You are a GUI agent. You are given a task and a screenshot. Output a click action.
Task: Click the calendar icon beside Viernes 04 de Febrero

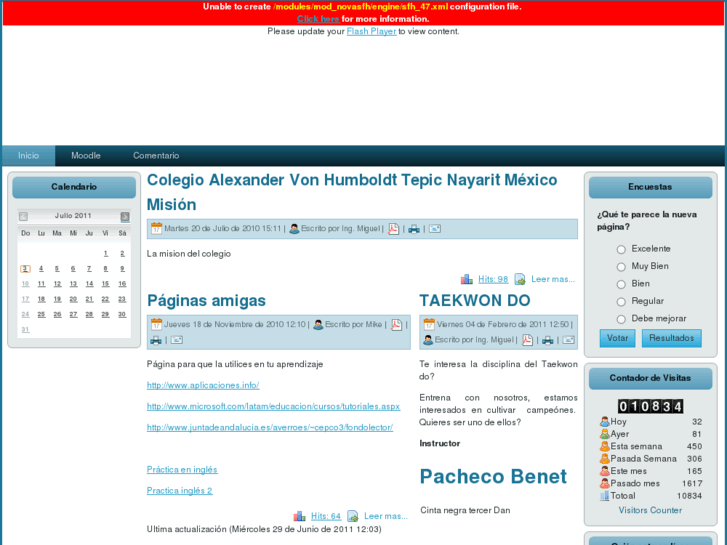(429, 324)
